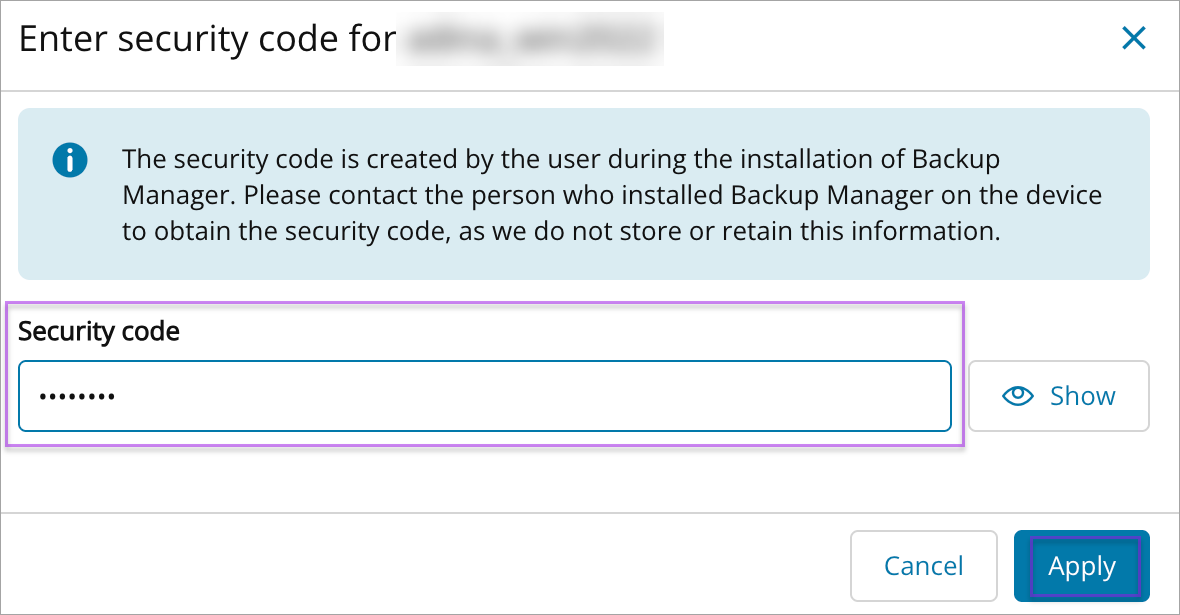
Task: Click the X icon in the dialog header
Action: pyautogui.click(x=1133, y=39)
